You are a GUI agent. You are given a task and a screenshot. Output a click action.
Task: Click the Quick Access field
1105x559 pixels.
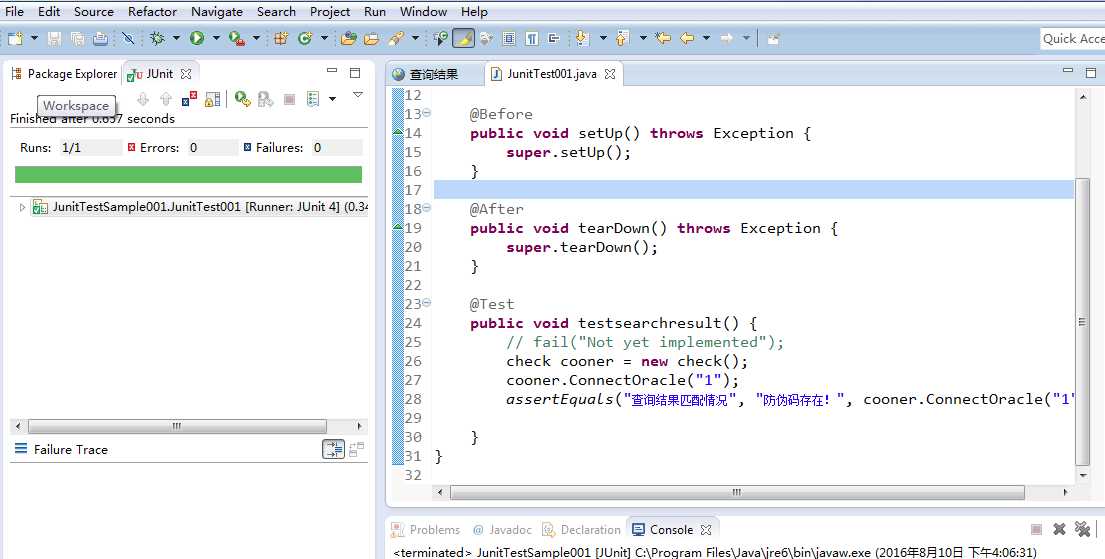coord(1072,39)
